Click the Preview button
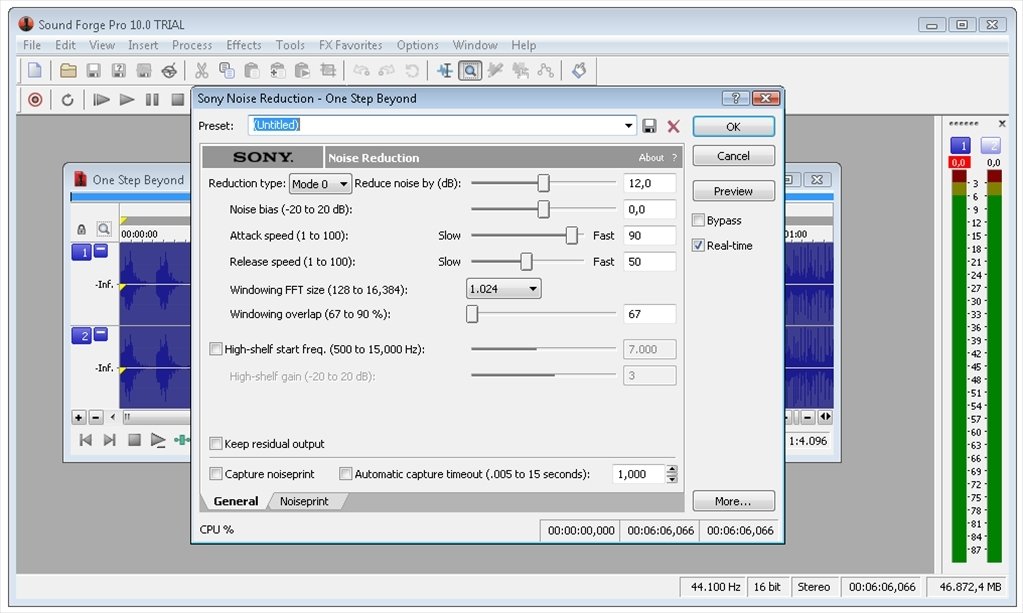Image resolution: width=1023 pixels, height=613 pixels. [x=733, y=191]
